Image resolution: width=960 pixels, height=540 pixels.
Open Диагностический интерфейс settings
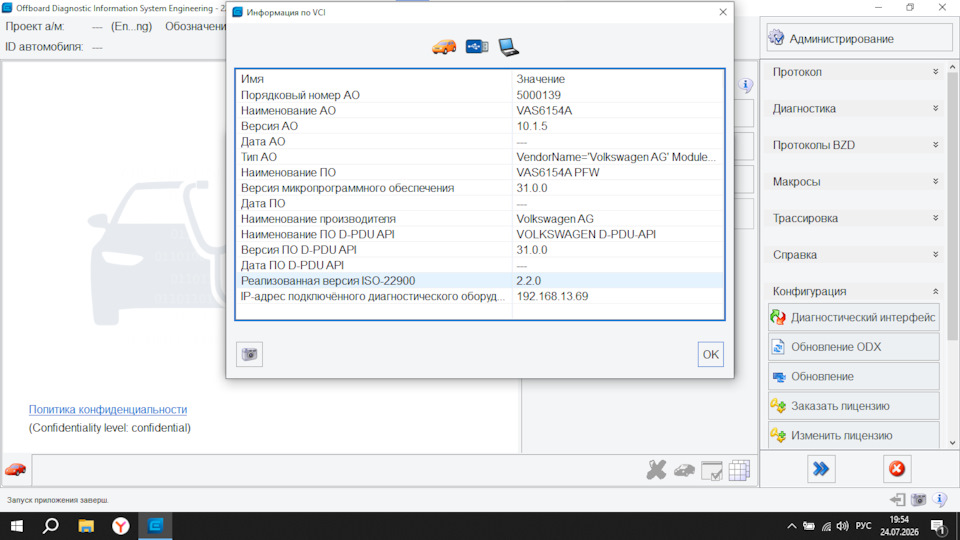(853, 317)
